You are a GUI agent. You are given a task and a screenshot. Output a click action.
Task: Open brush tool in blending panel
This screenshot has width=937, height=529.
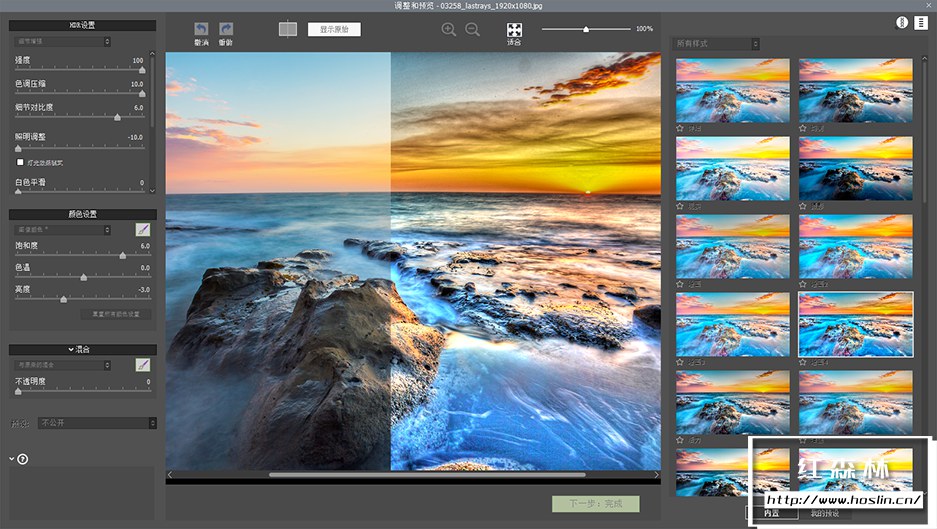pyautogui.click(x=143, y=365)
